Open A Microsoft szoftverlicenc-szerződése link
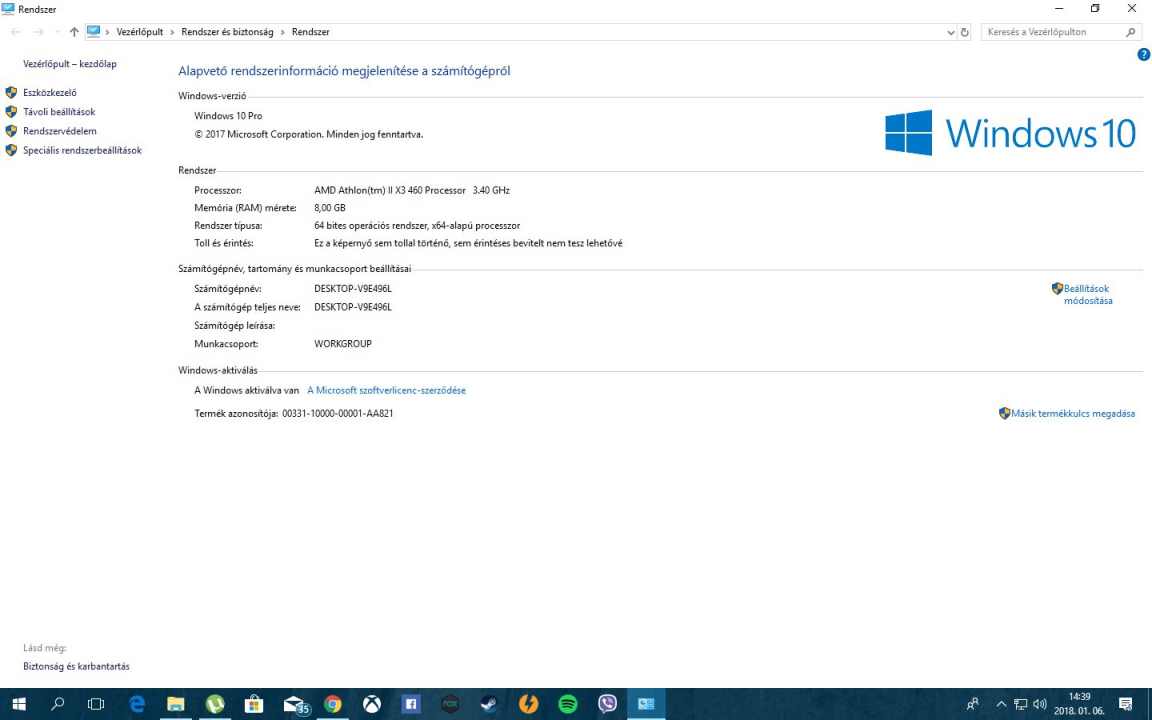The image size is (1152, 720). (386, 390)
